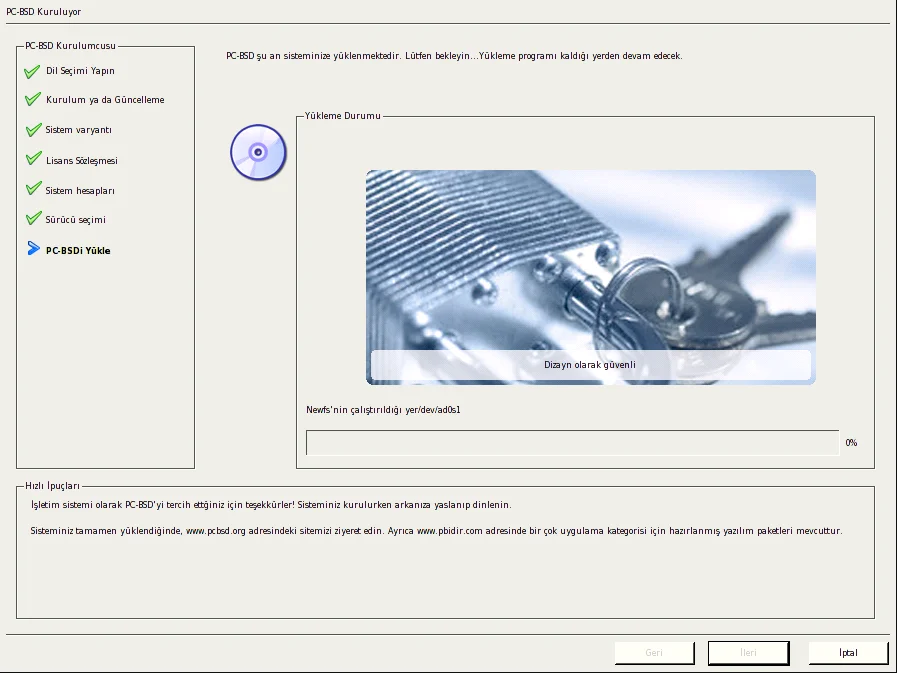
Task: Click the Yükleme Durumu group title
Action: [343, 116]
